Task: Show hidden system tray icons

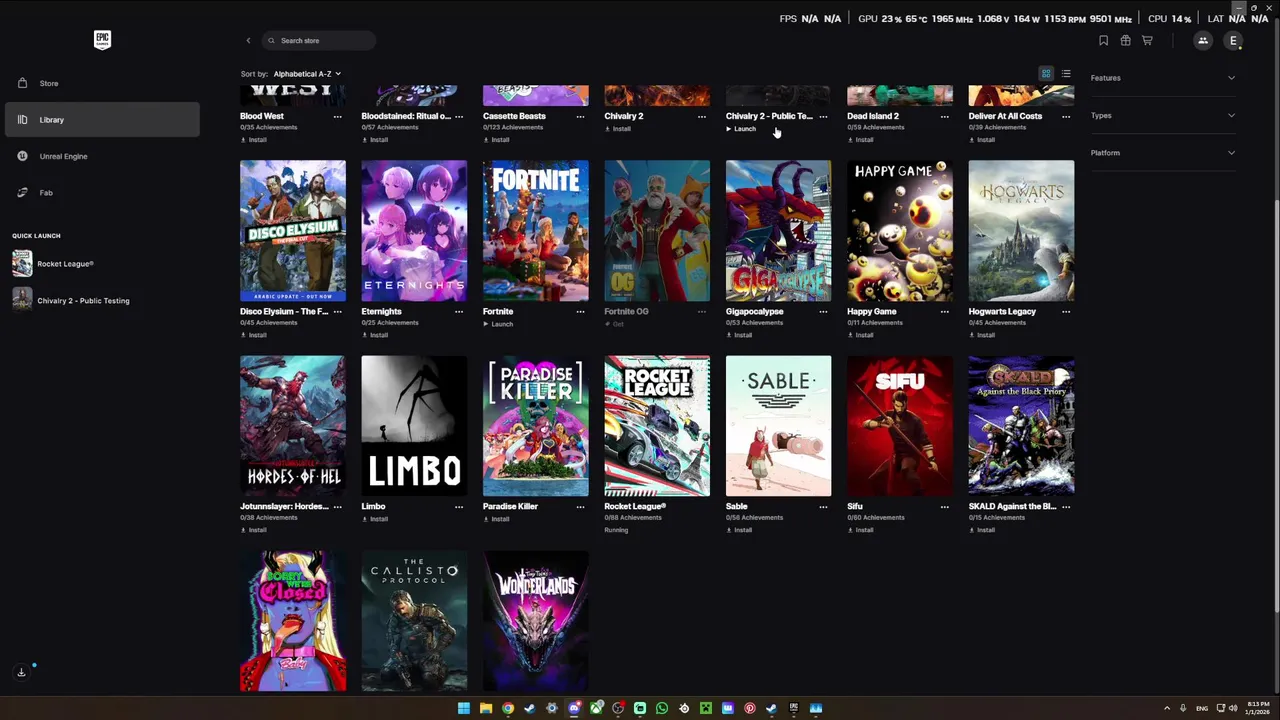Action: point(1169,709)
